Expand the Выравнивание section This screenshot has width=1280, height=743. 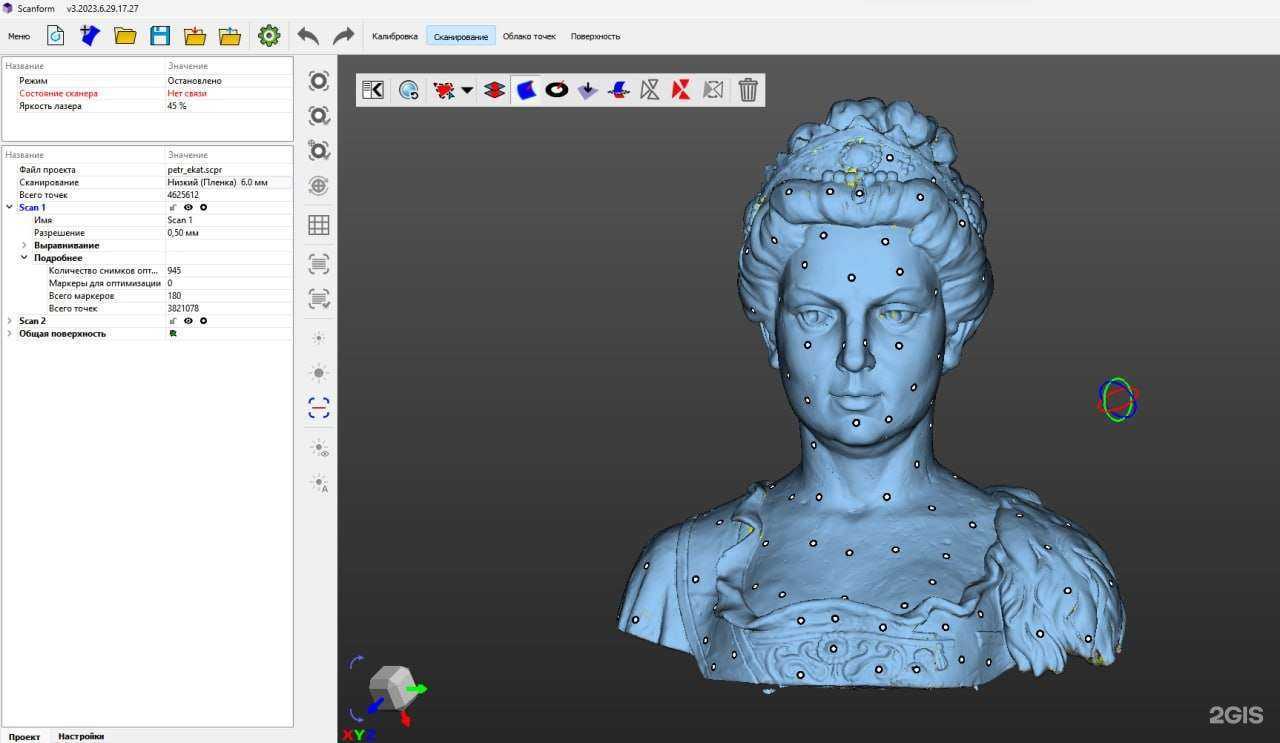(x=25, y=245)
